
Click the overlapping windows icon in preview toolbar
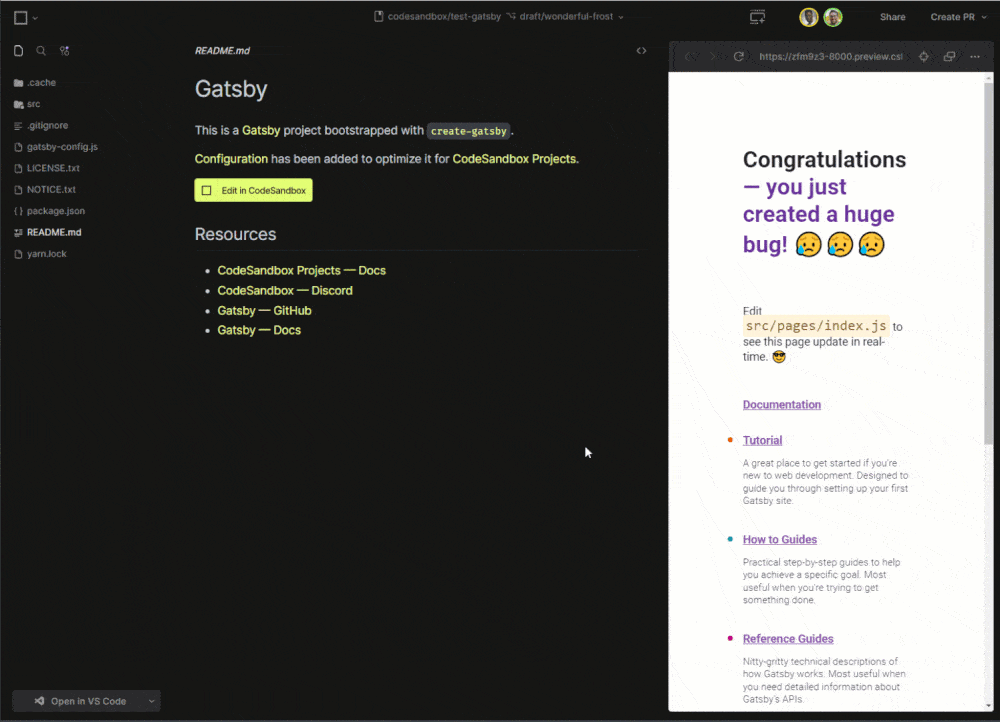[949, 56]
